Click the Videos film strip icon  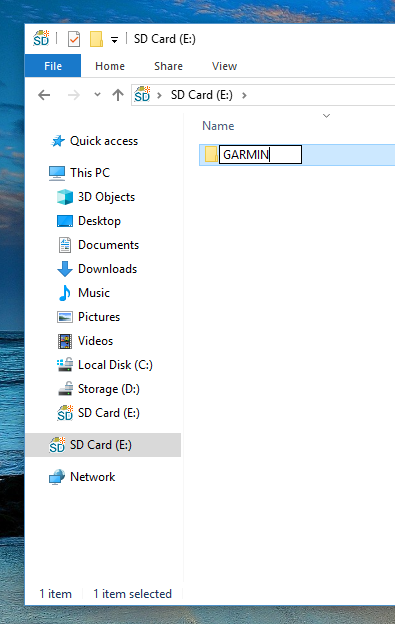65,341
